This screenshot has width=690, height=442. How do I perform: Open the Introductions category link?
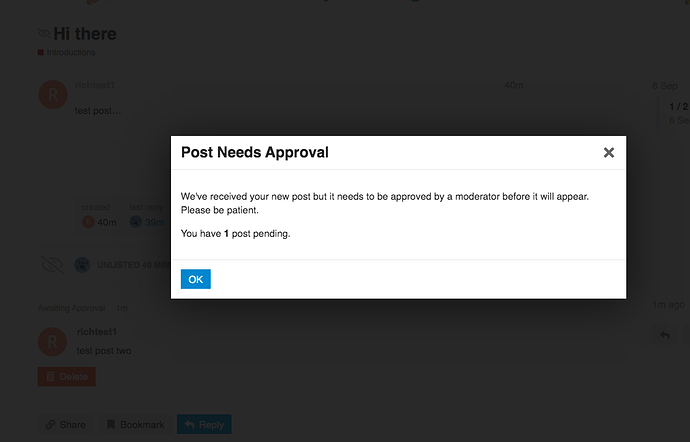[x=71, y=52]
